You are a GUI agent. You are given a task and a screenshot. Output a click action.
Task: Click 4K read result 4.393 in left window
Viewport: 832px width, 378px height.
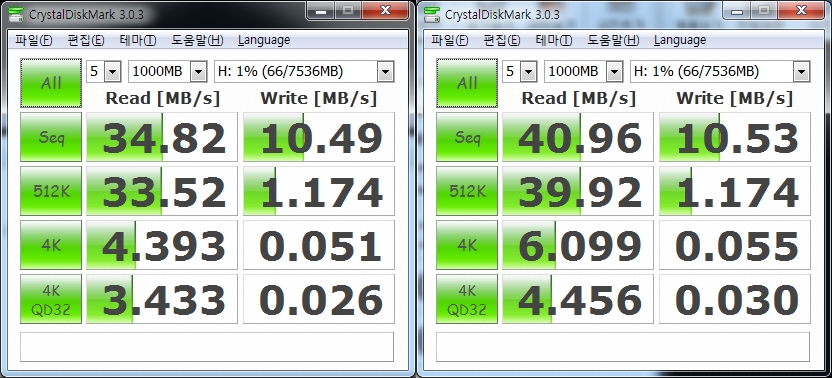pyautogui.click(x=162, y=245)
